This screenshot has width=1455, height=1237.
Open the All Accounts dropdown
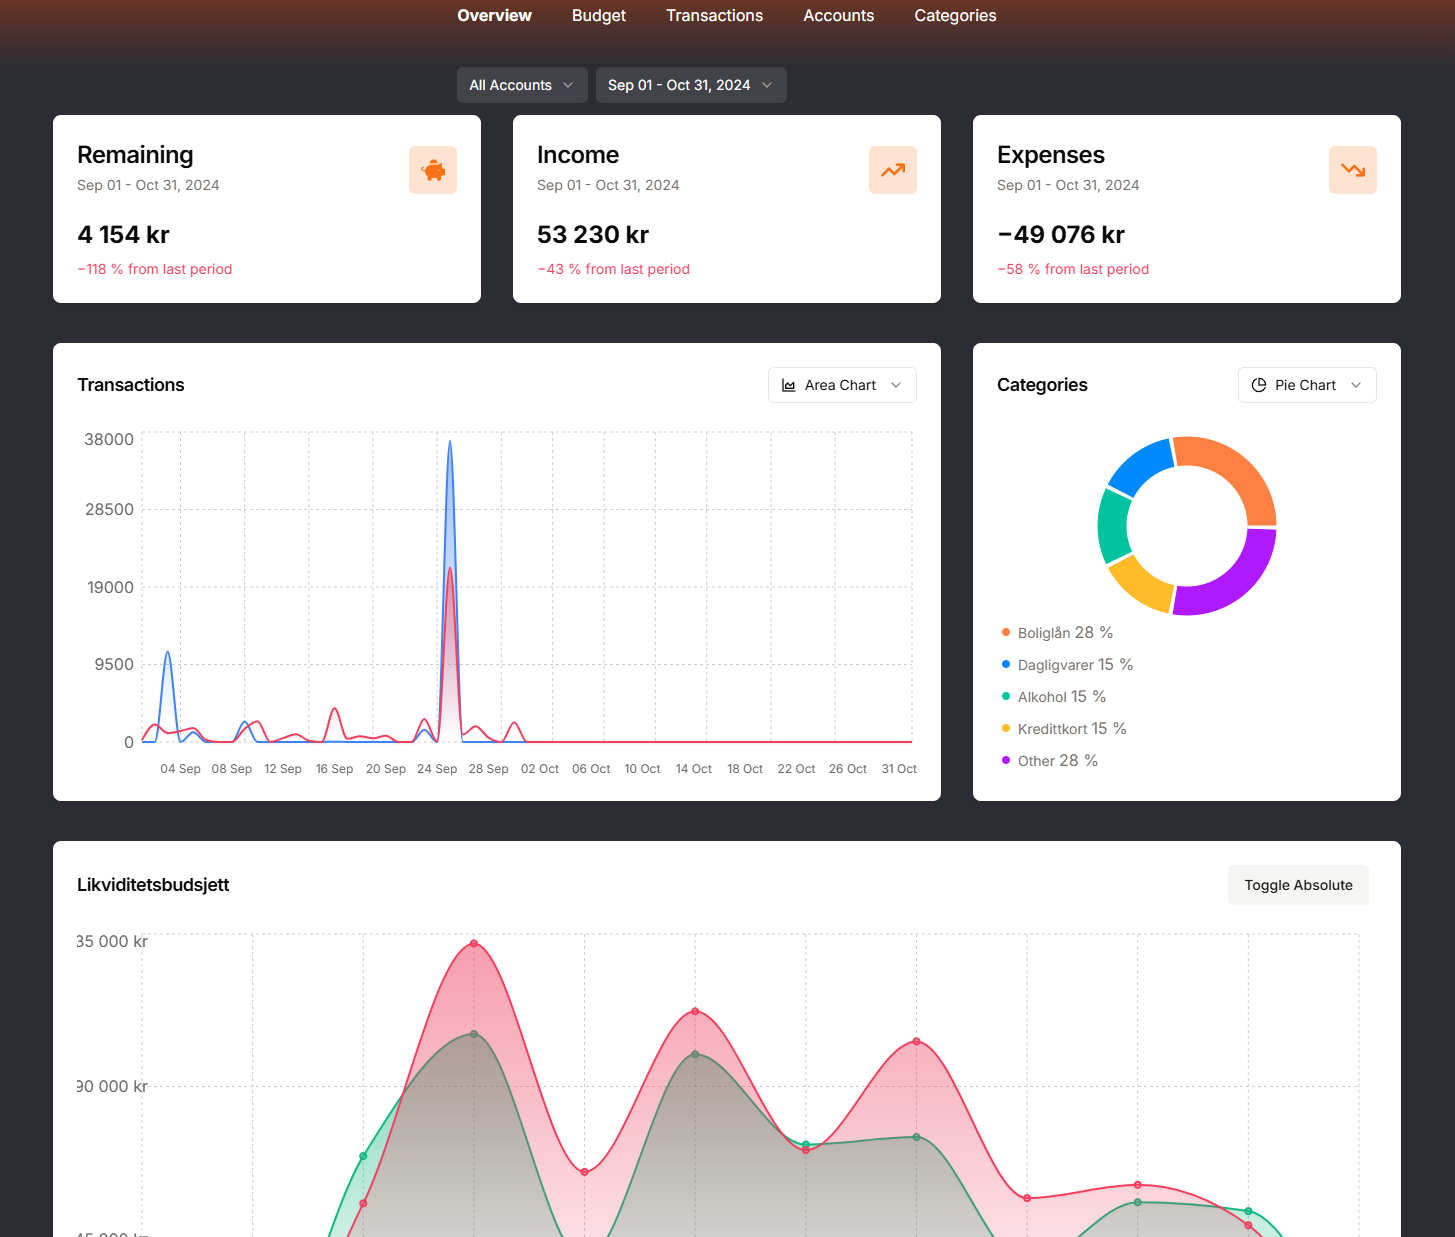521,85
